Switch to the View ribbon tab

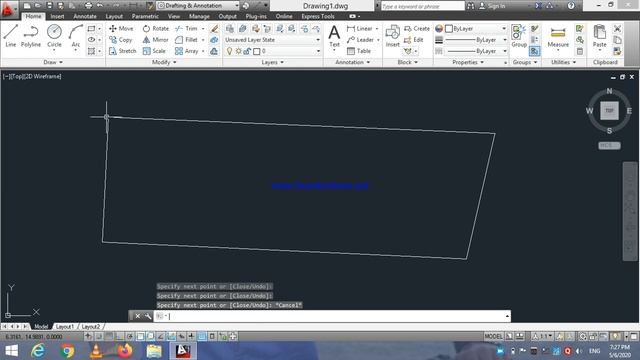[174, 16]
